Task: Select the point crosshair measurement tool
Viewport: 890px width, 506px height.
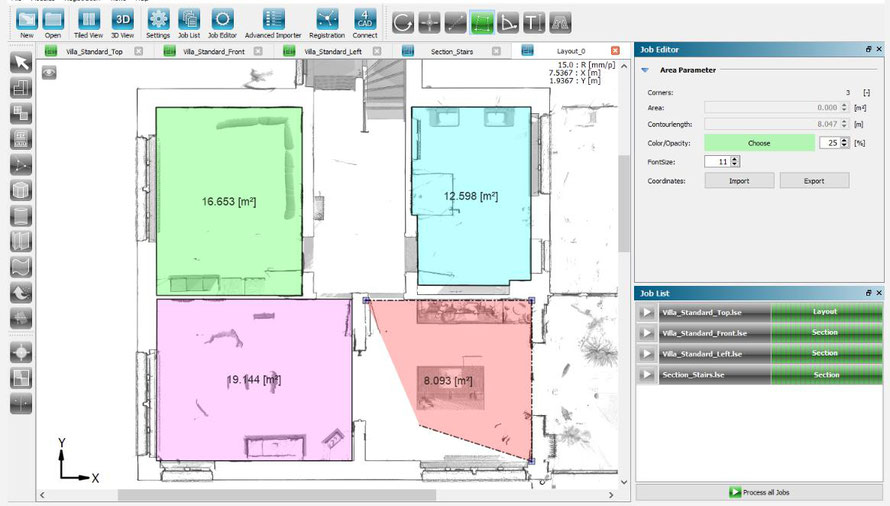Action: pyautogui.click(x=430, y=23)
